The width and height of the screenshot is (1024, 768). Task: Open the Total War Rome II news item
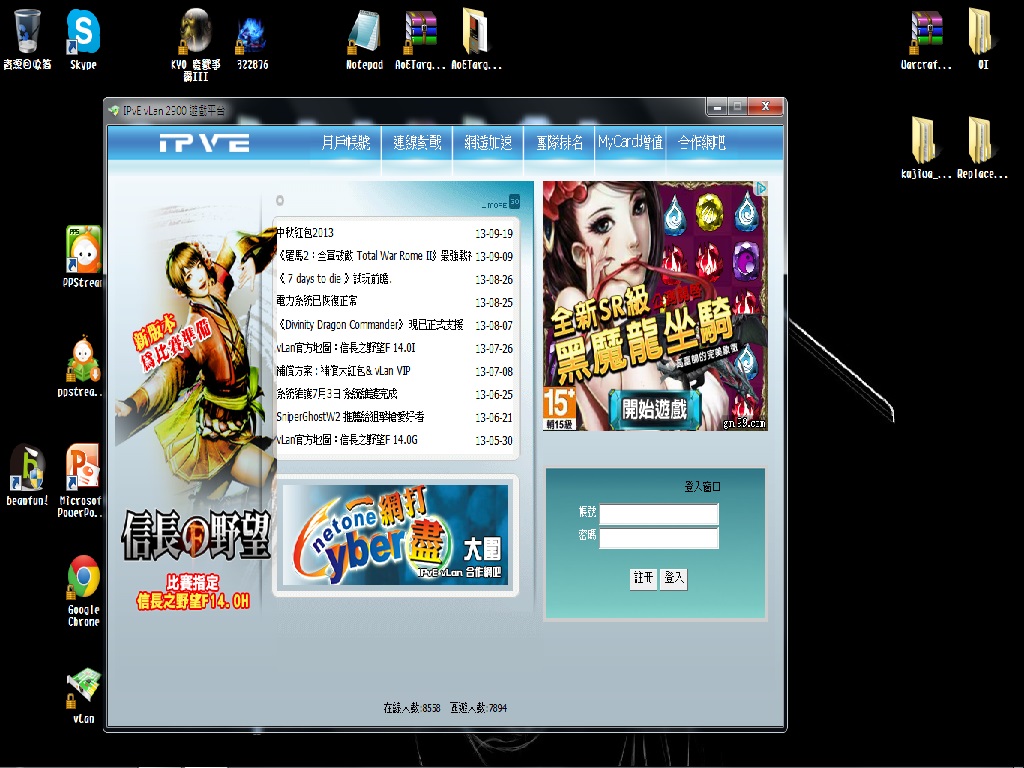point(374,255)
